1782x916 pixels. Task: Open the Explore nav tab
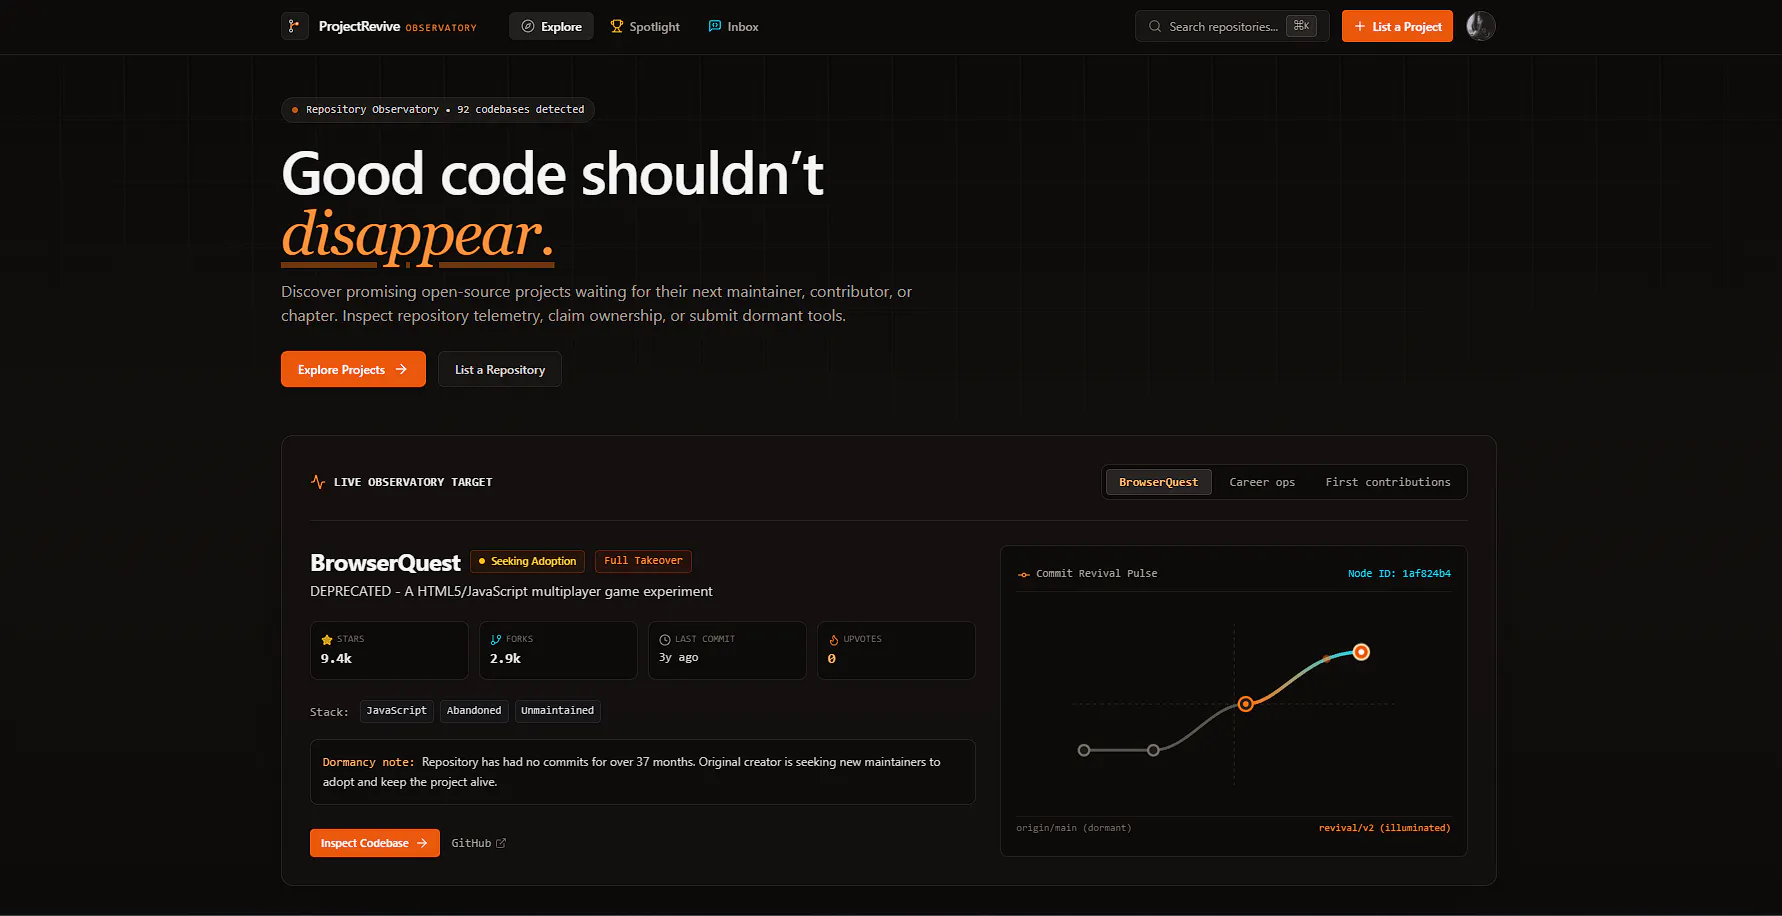click(551, 26)
